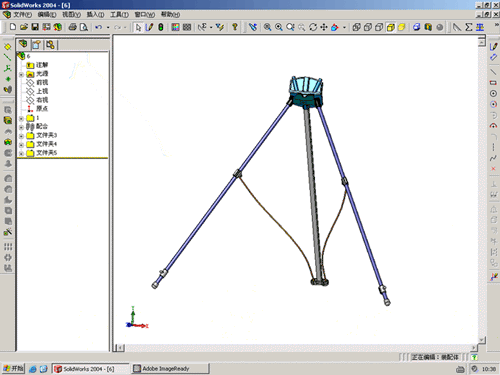Toggle plain Shaded display mode
The width and height of the screenshot is (500, 375).
(x=402, y=27)
